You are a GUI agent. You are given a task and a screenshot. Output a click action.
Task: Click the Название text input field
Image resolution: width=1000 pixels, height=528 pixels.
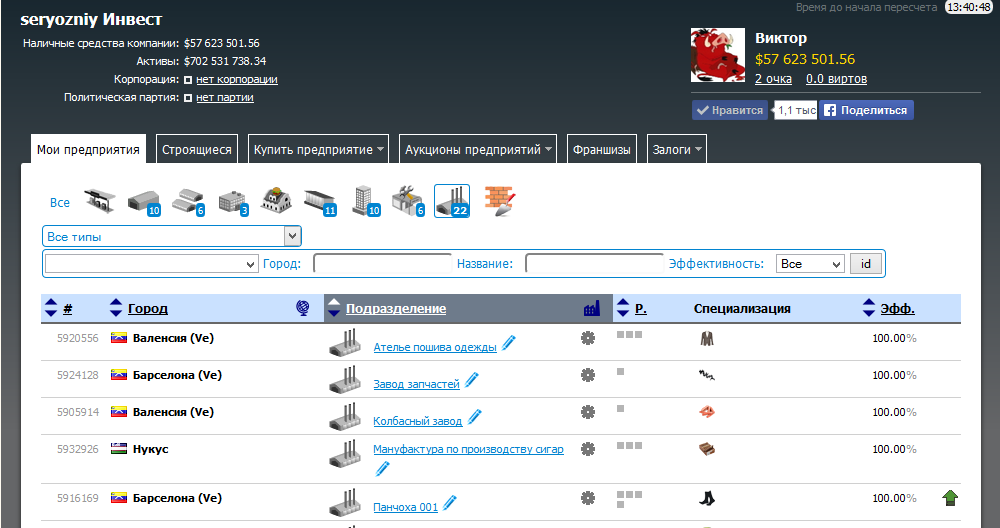coord(594,264)
